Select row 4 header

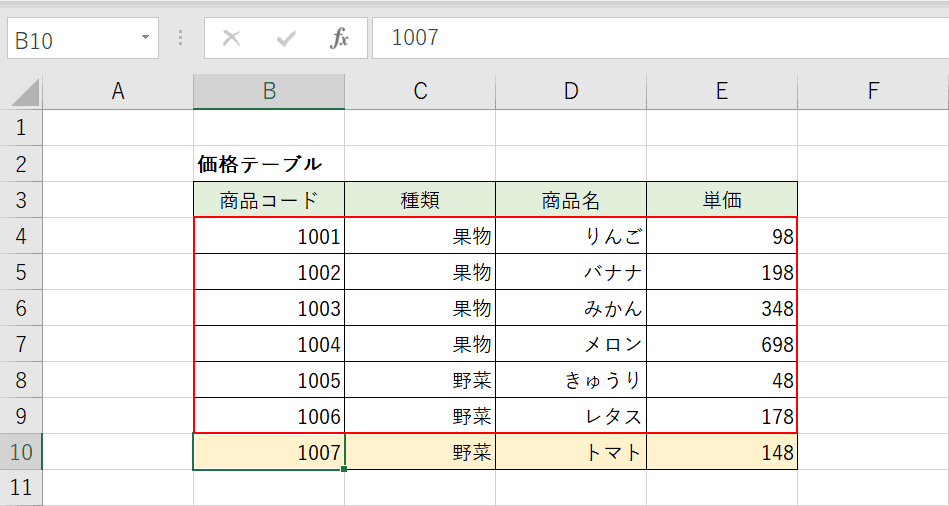[x=21, y=236]
